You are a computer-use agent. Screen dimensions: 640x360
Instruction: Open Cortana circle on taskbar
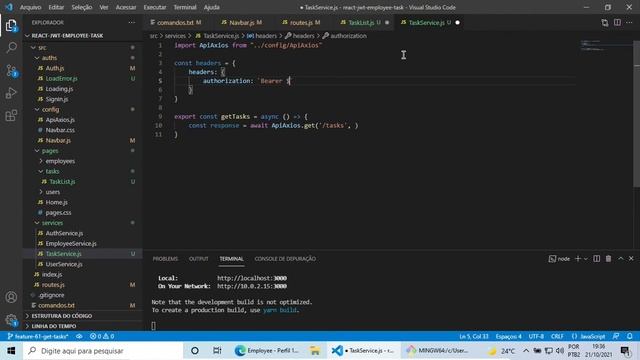(195, 351)
